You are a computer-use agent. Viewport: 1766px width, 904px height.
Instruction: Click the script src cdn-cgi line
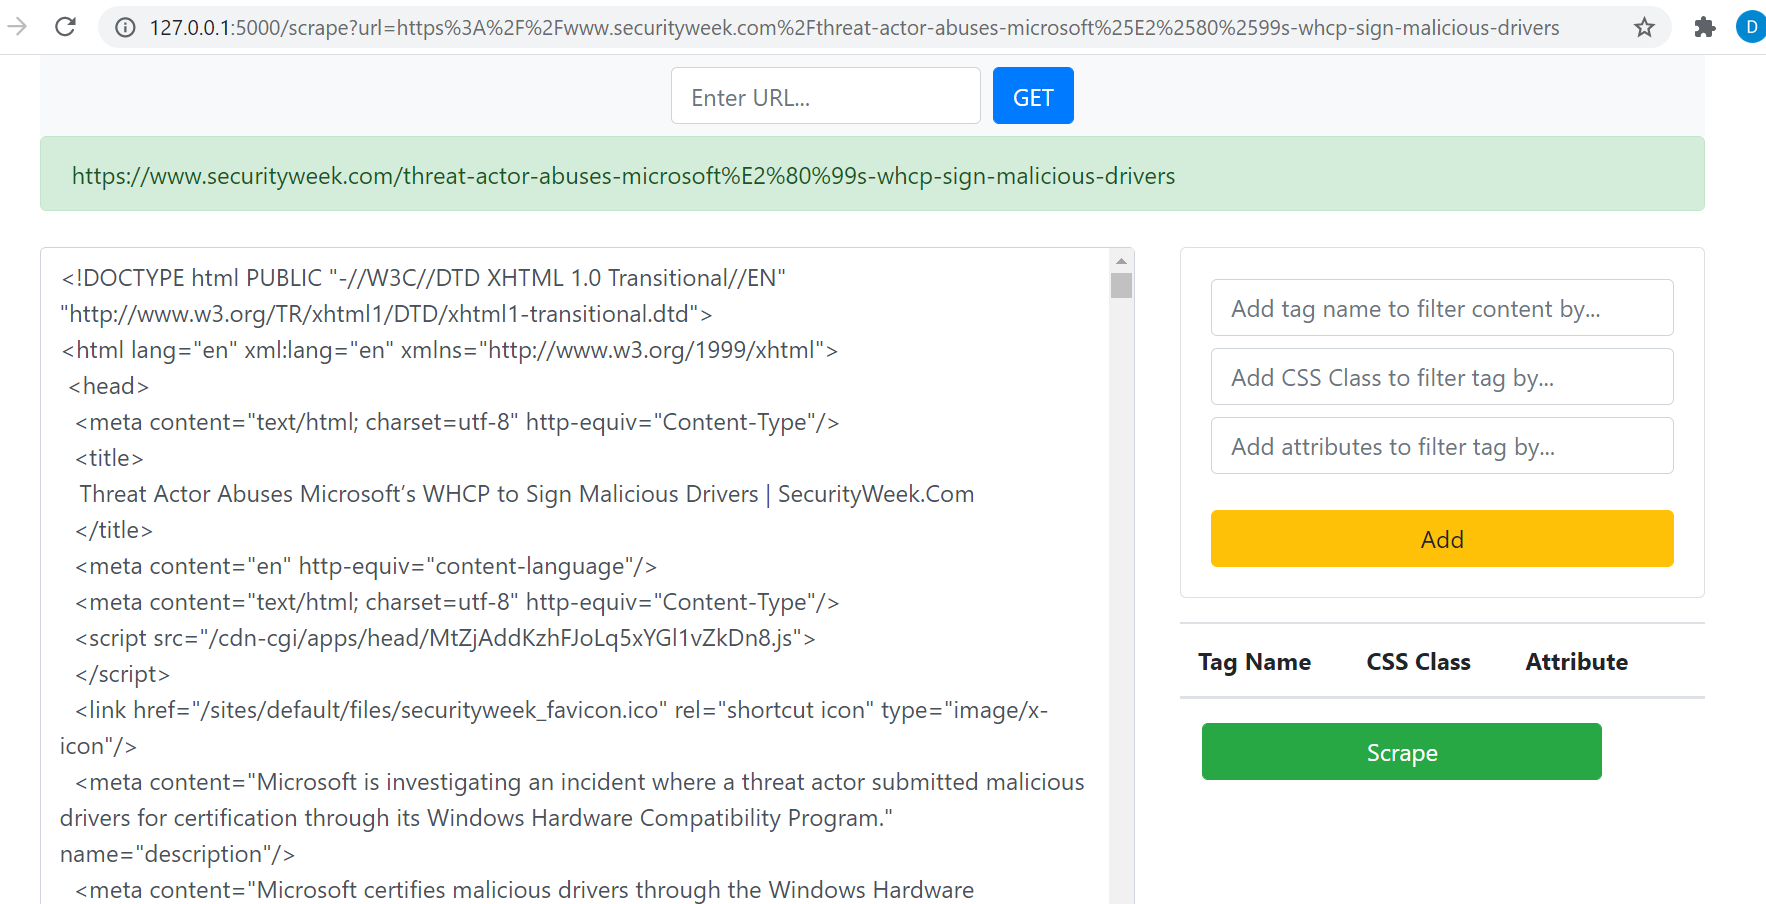[445, 638]
